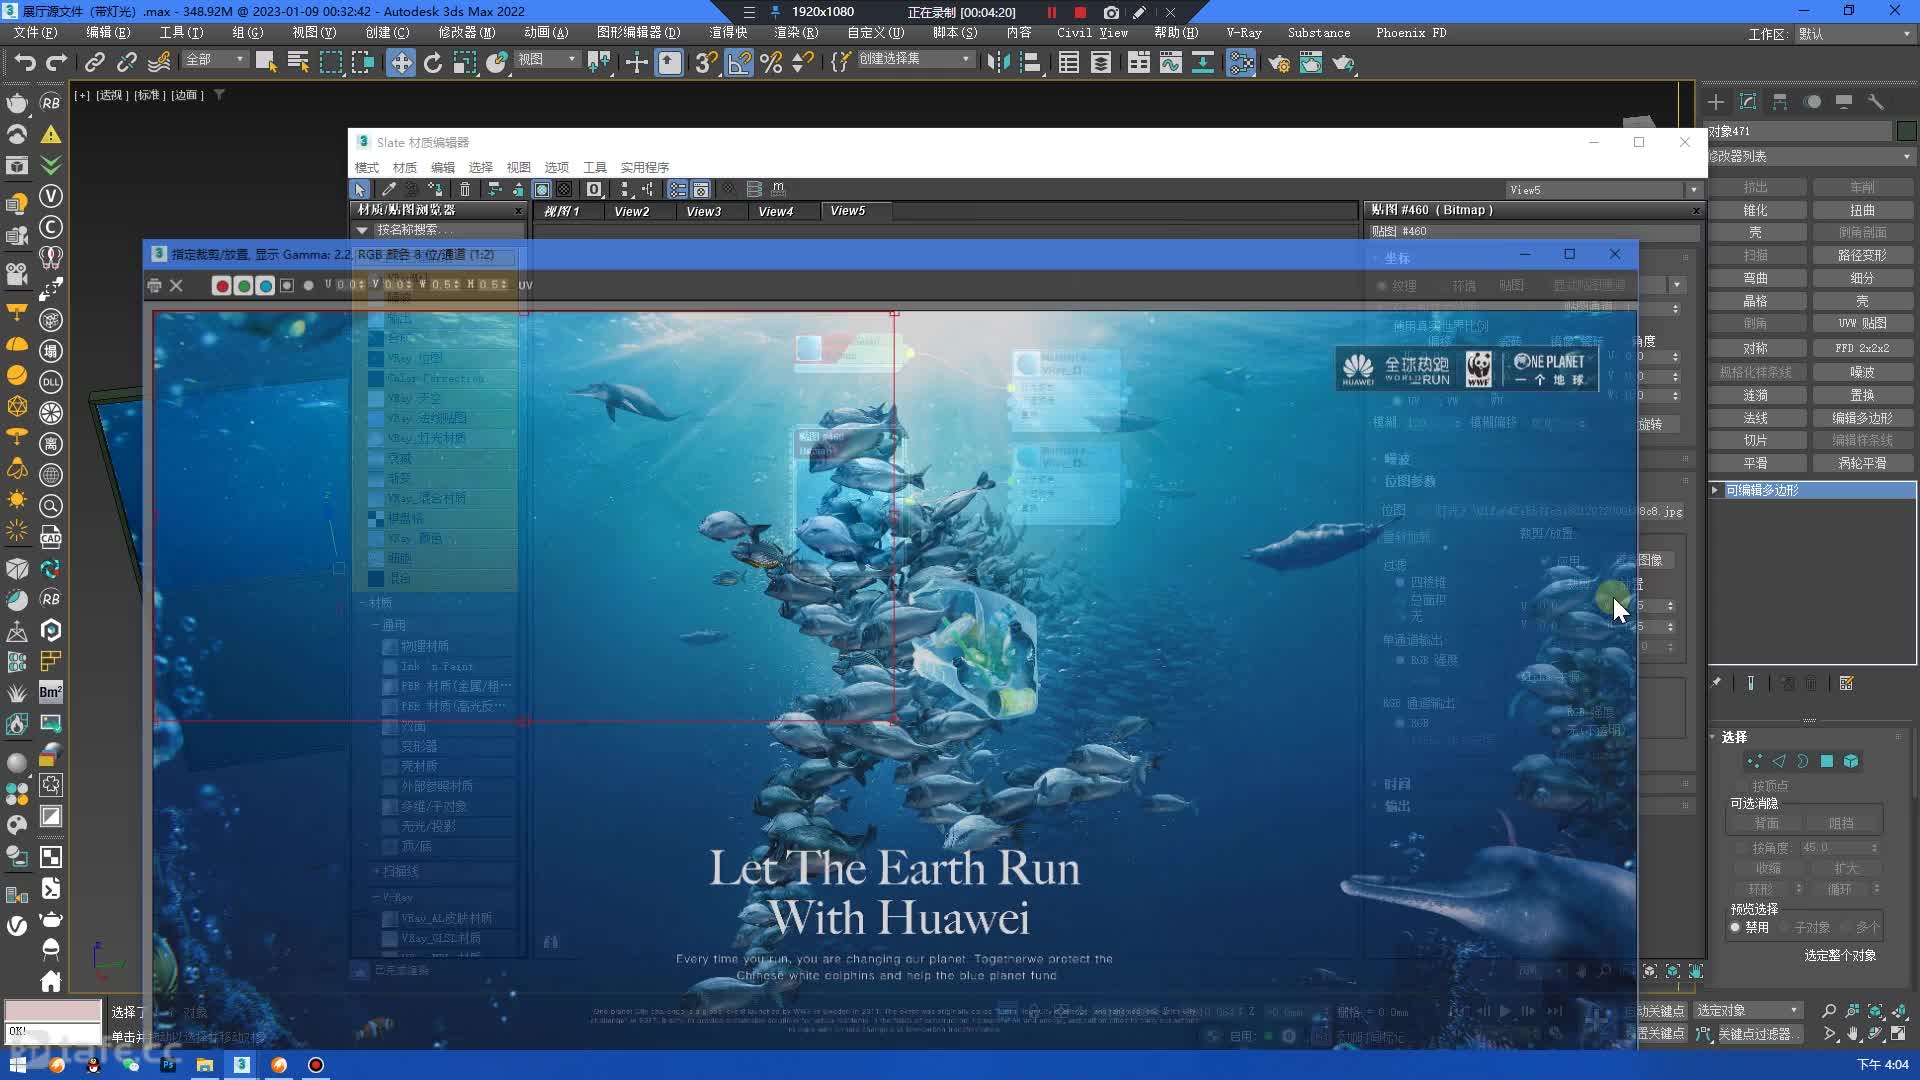Click the Unlink selection icon

pos(126,62)
